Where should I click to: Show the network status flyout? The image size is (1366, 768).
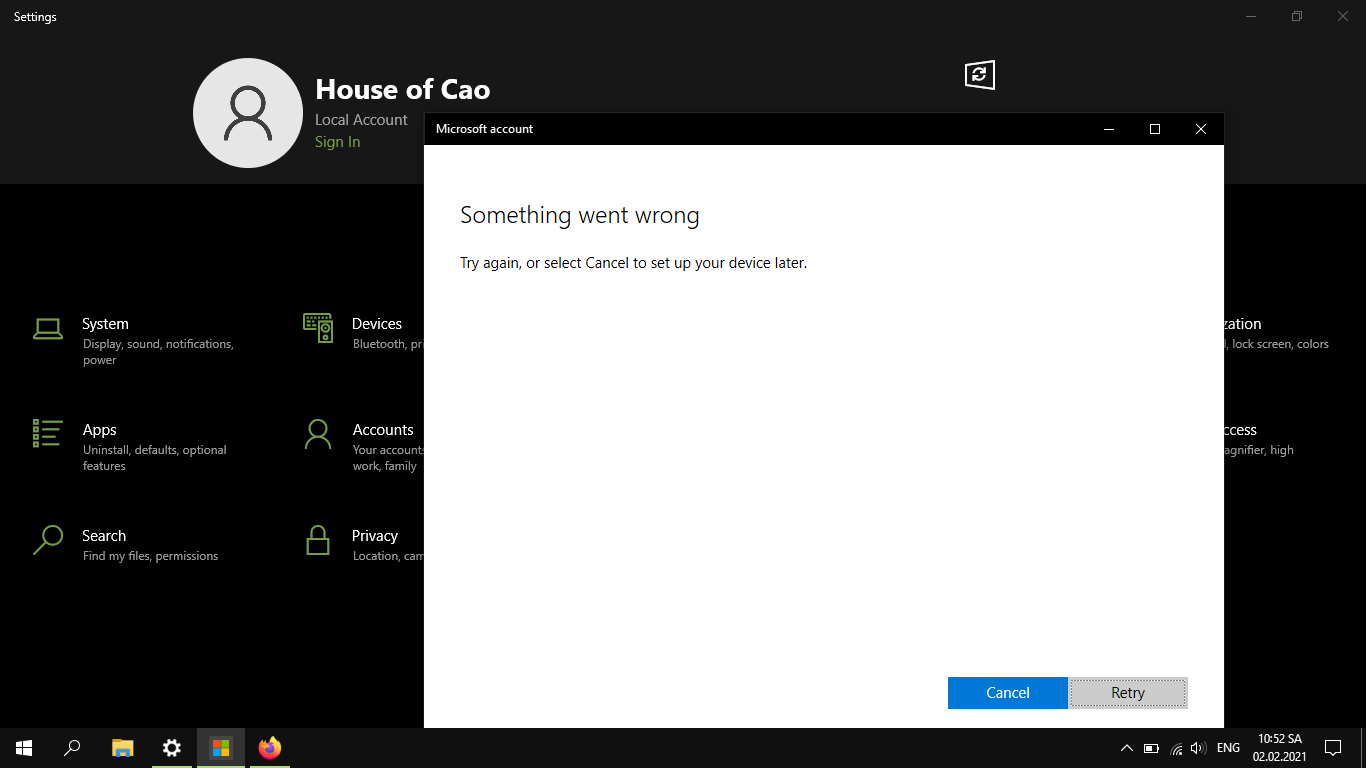coord(1175,748)
